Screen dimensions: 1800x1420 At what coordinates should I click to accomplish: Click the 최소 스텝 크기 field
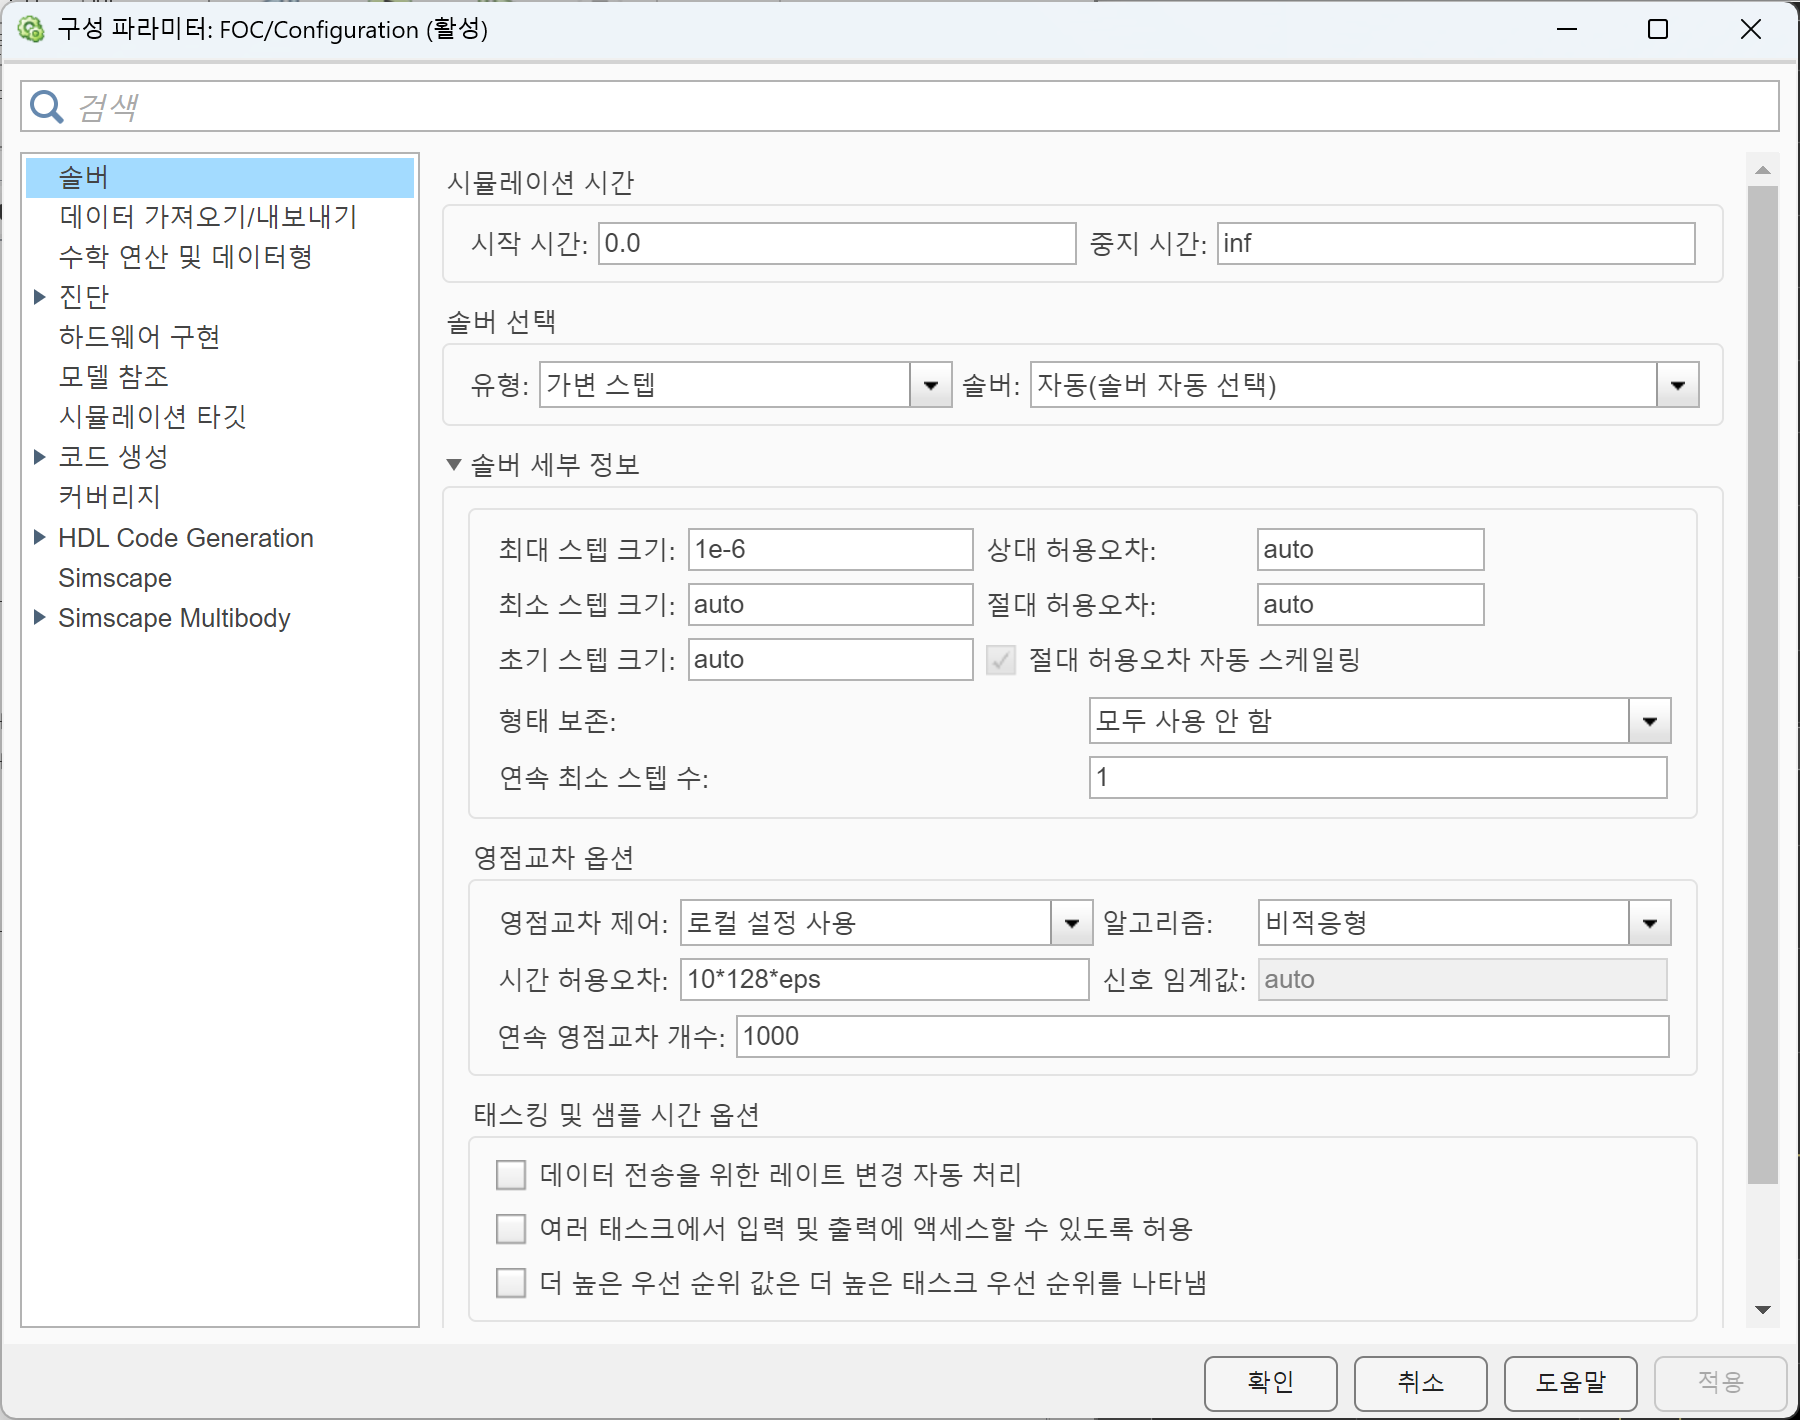pos(831,605)
